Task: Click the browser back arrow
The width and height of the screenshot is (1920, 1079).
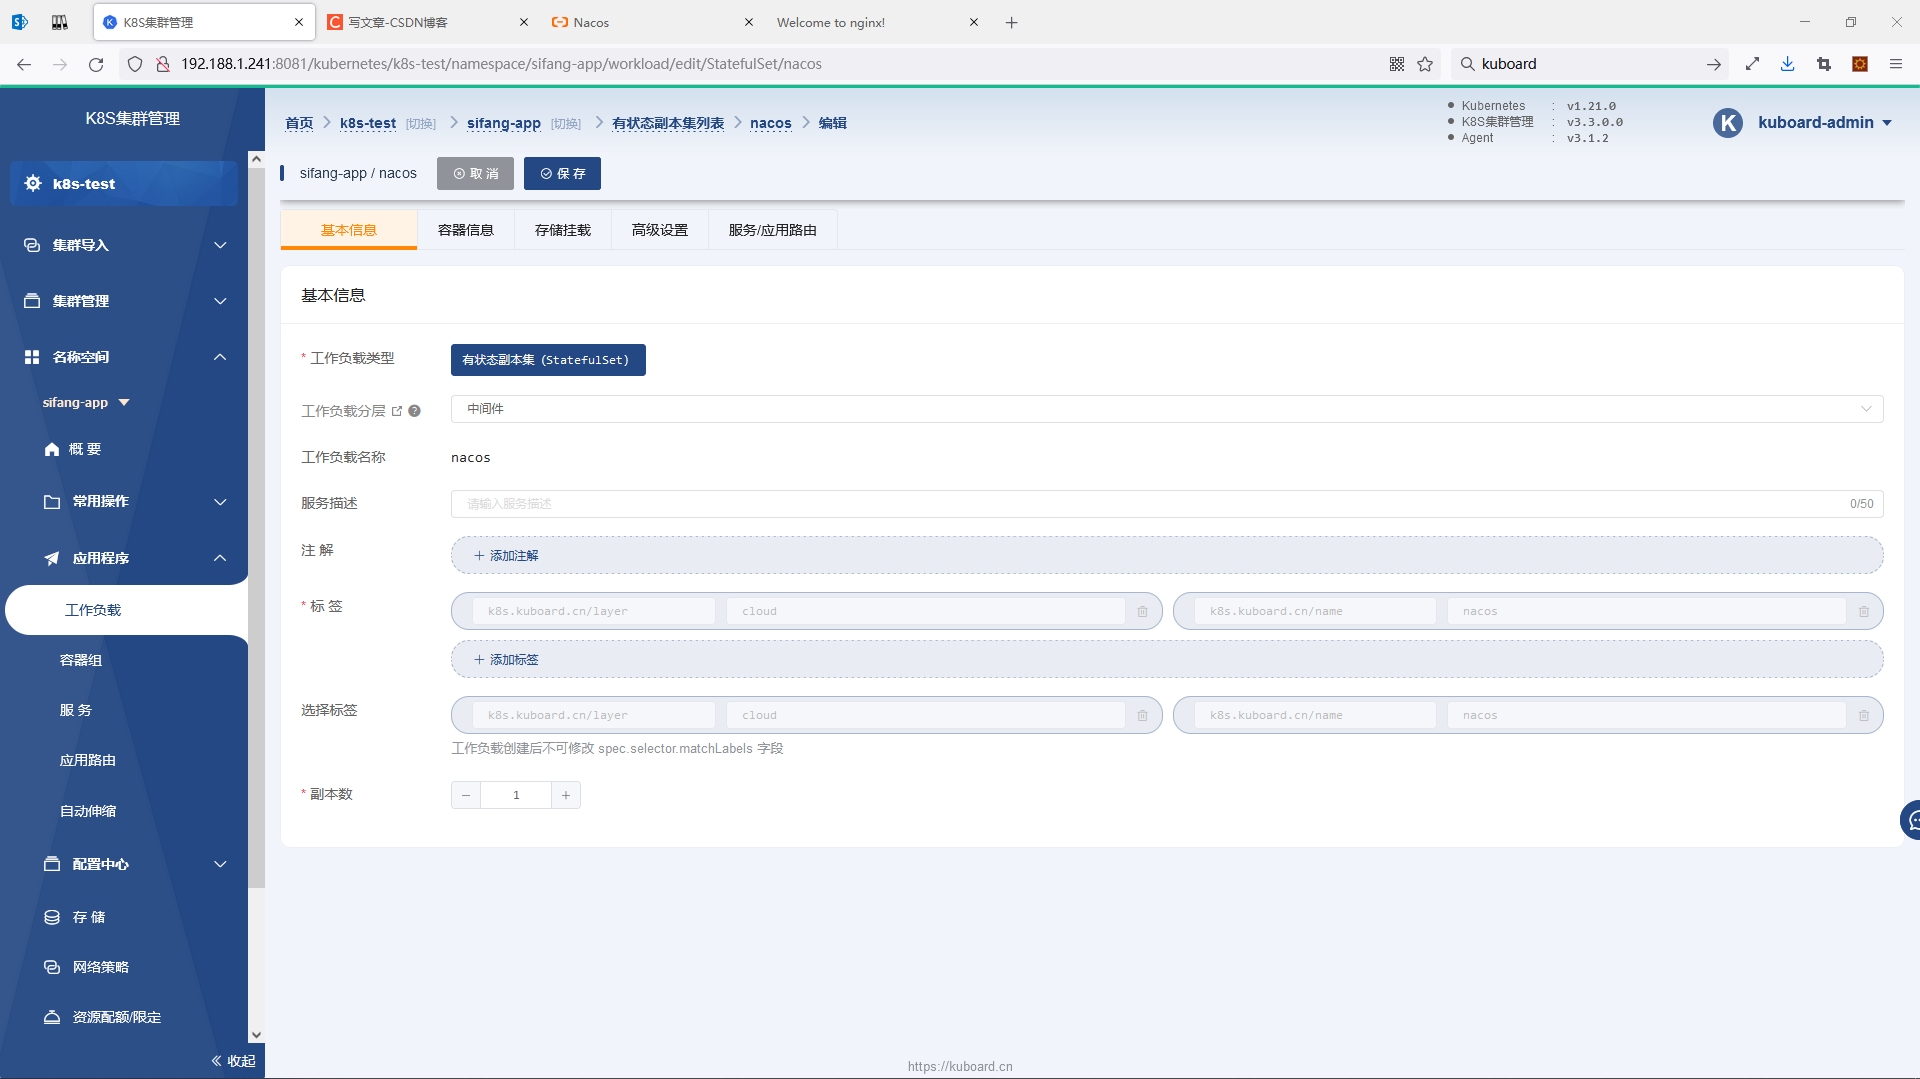Action: pos(24,64)
